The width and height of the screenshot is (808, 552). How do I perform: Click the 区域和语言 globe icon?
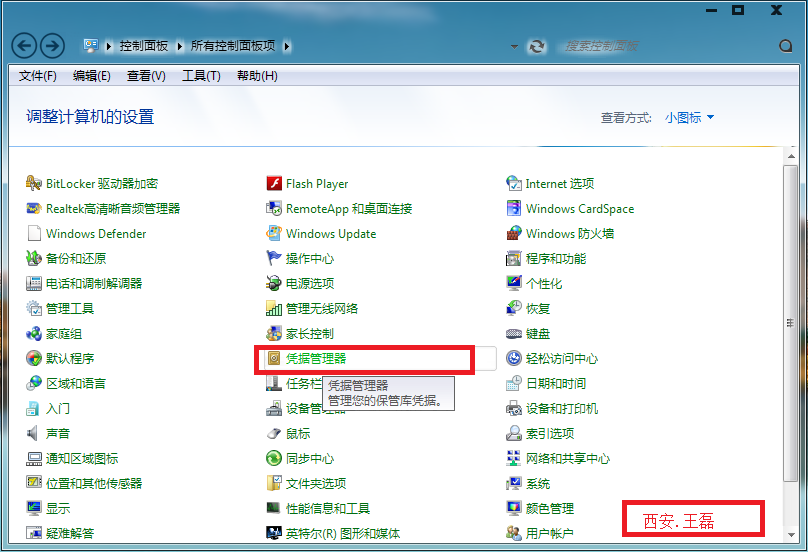tap(33, 383)
